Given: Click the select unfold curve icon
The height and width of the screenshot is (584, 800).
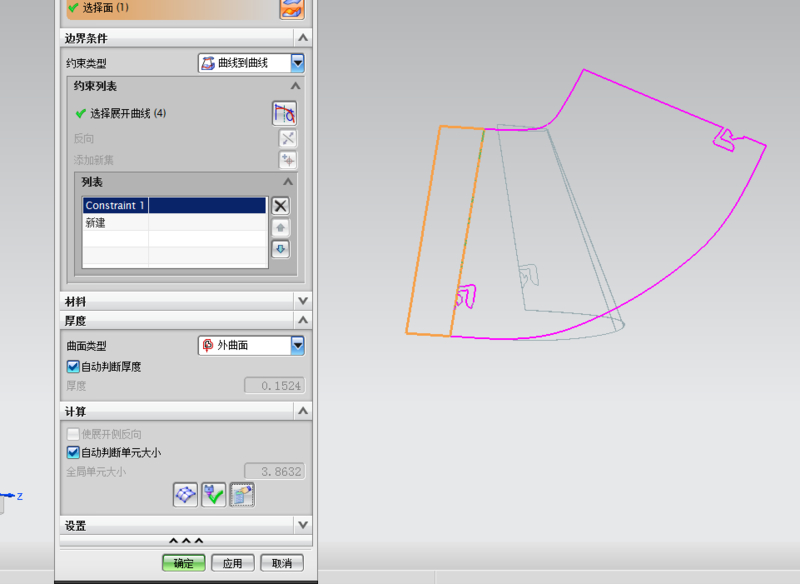Looking at the screenshot, I should 284,113.
